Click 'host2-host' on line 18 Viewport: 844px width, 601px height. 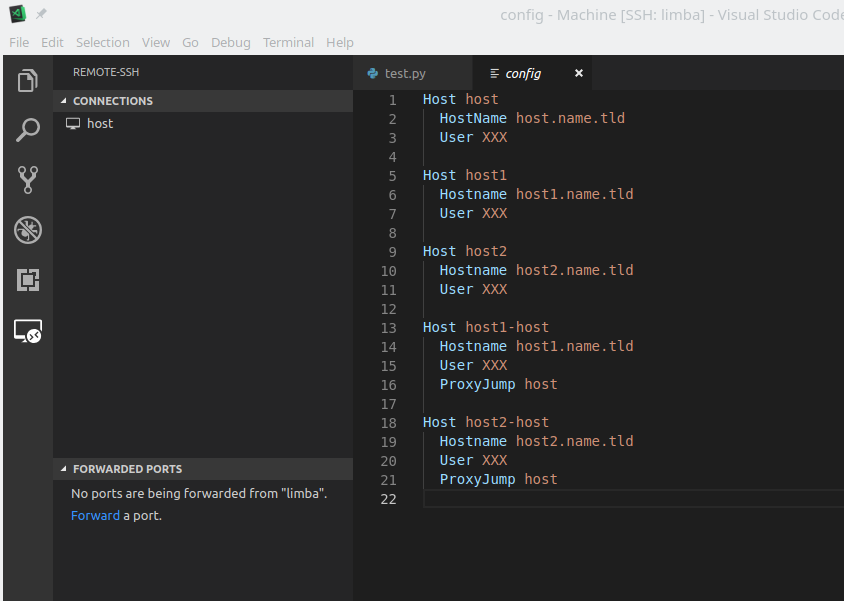507,422
